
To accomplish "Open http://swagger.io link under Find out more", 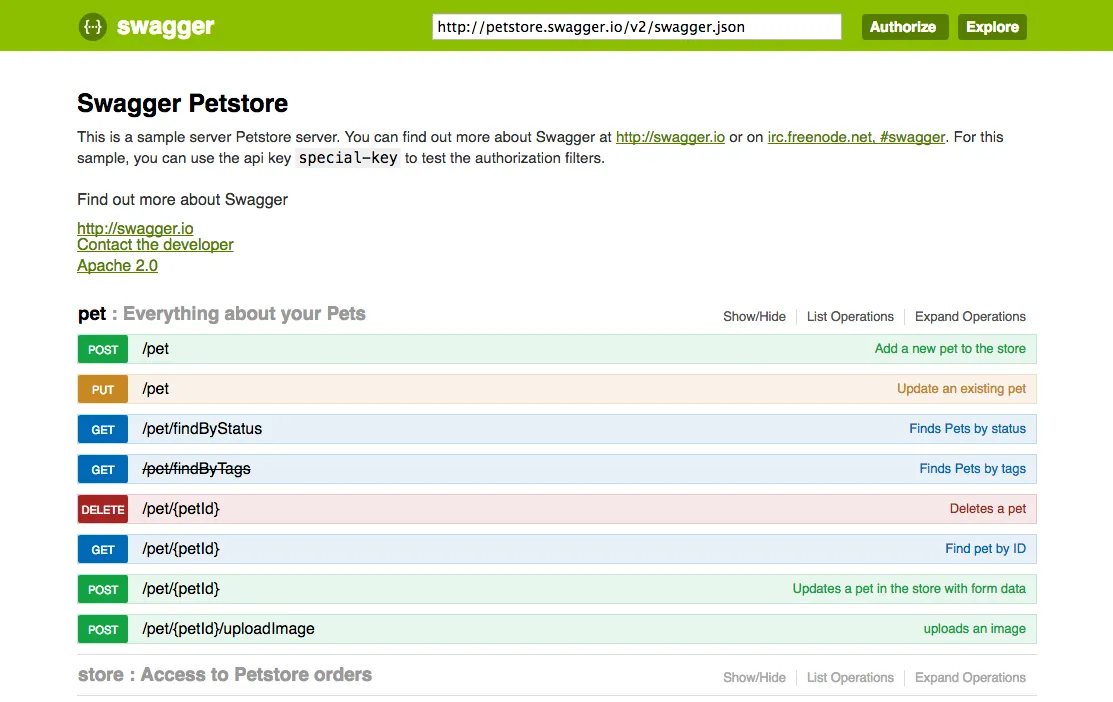I will pyautogui.click(x=135, y=229).
